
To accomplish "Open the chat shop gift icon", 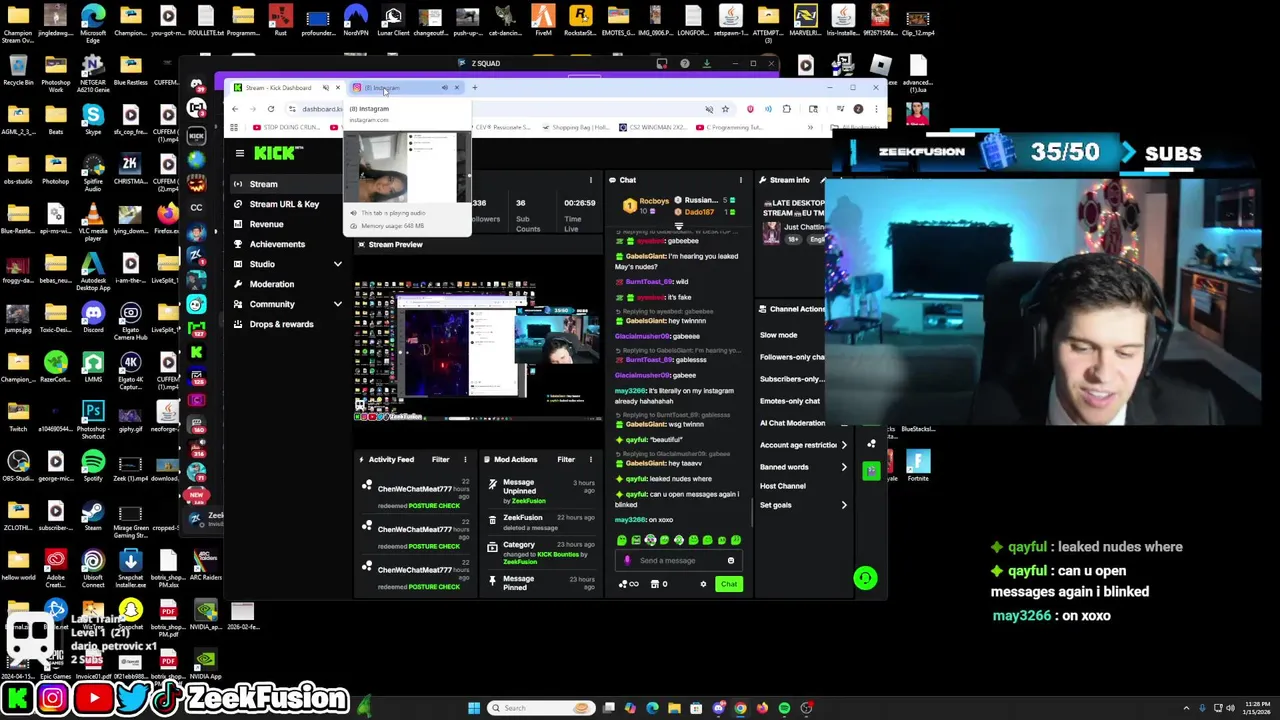I will click(x=657, y=584).
